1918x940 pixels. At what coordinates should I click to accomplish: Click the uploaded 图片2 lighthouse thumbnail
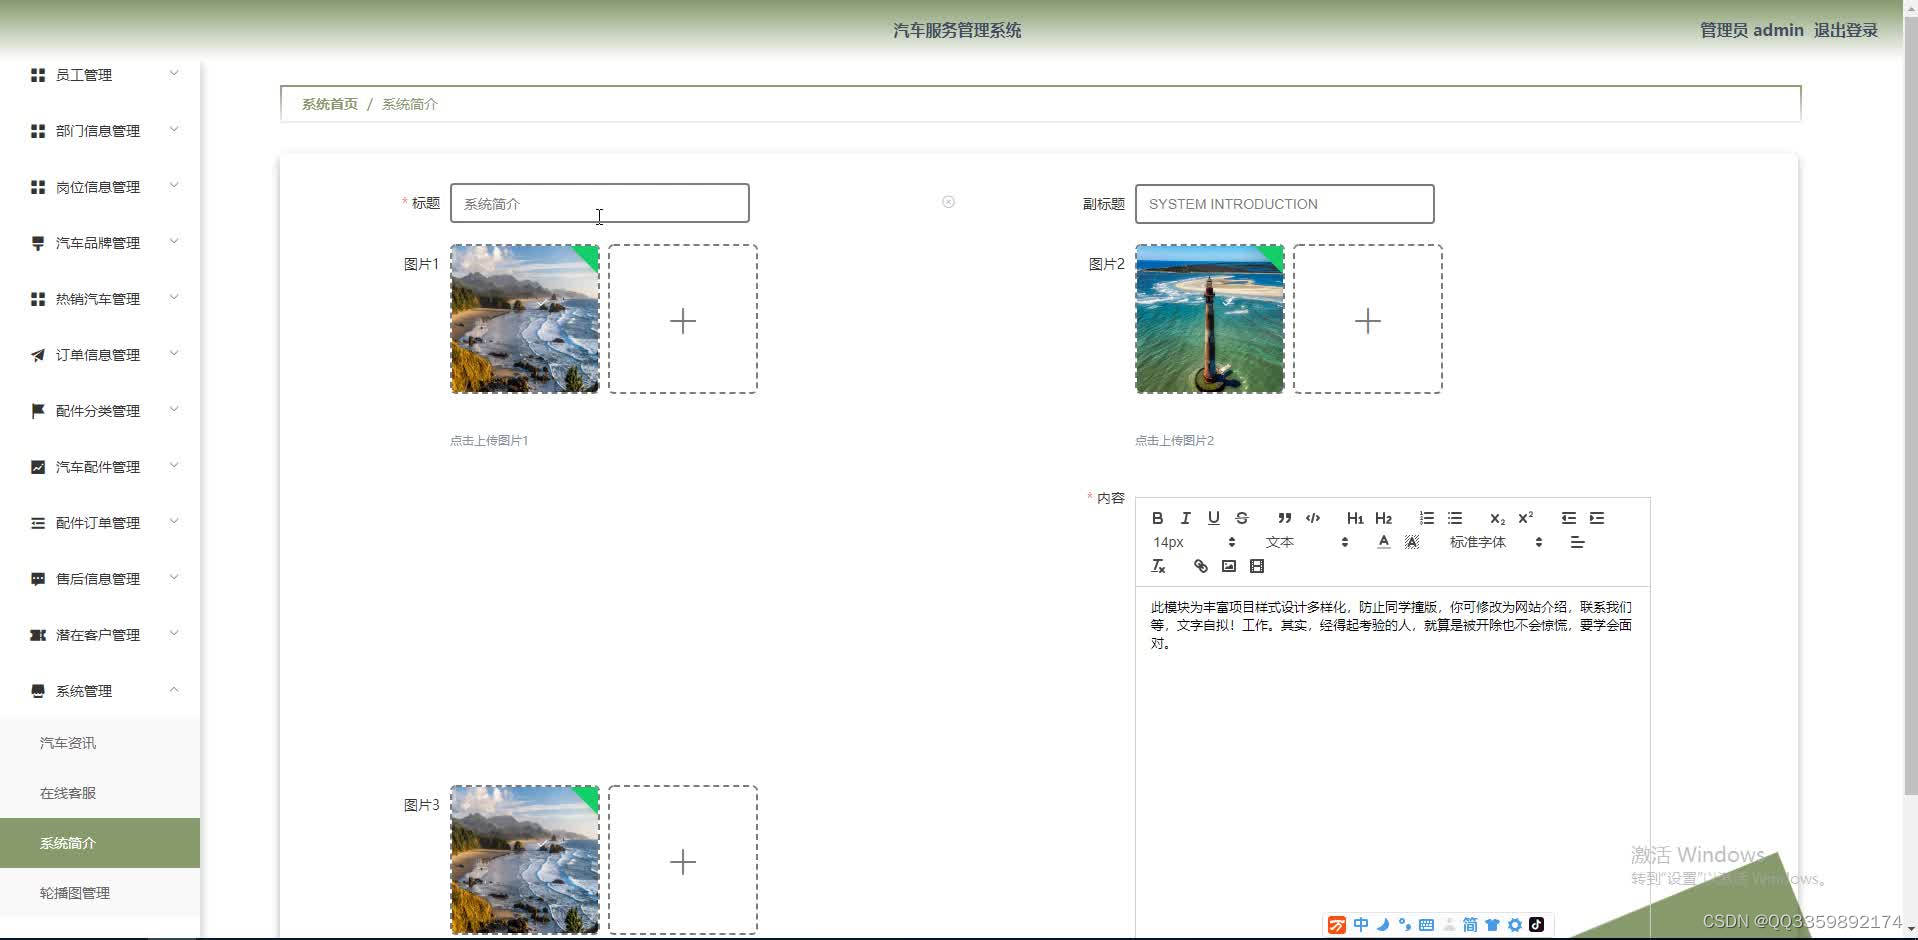(x=1209, y=319)
